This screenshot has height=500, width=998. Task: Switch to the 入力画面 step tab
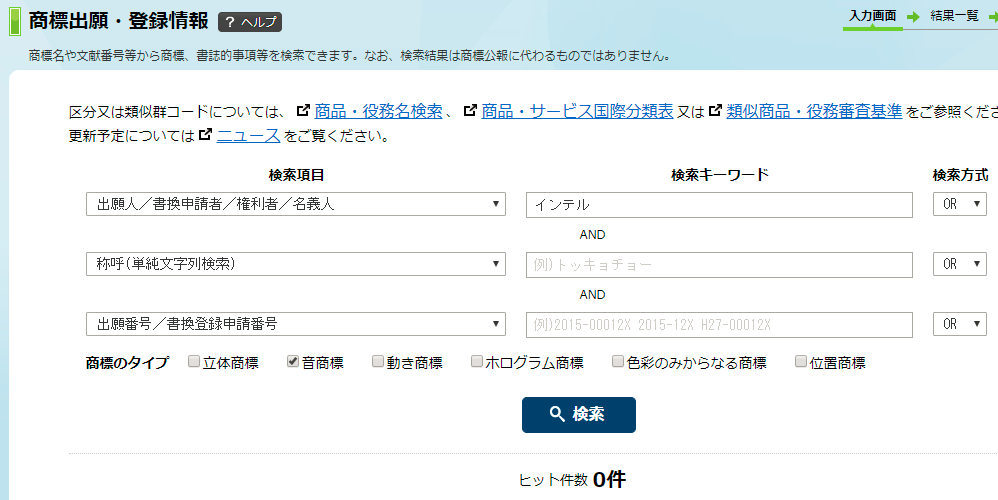[873, 16]
